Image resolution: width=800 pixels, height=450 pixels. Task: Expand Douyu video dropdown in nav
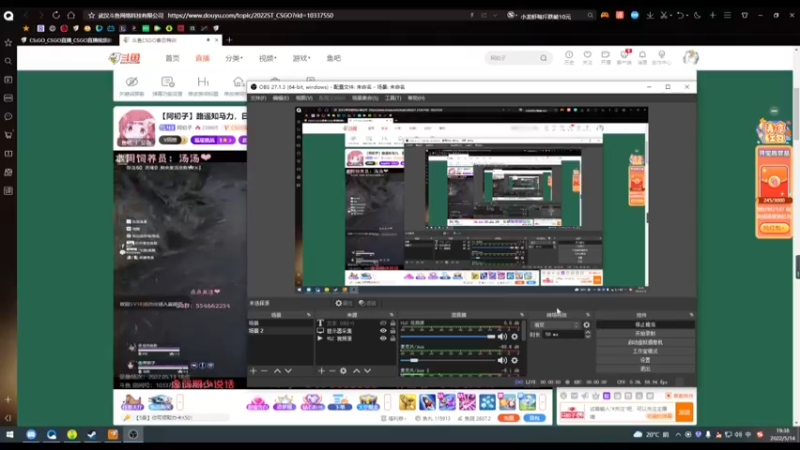tap(267, 58)
